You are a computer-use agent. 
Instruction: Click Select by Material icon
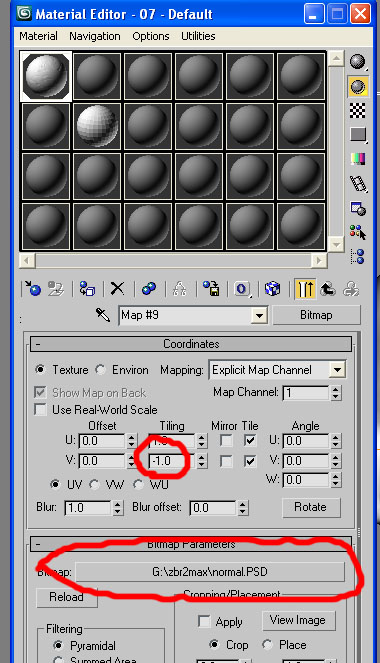358,232
